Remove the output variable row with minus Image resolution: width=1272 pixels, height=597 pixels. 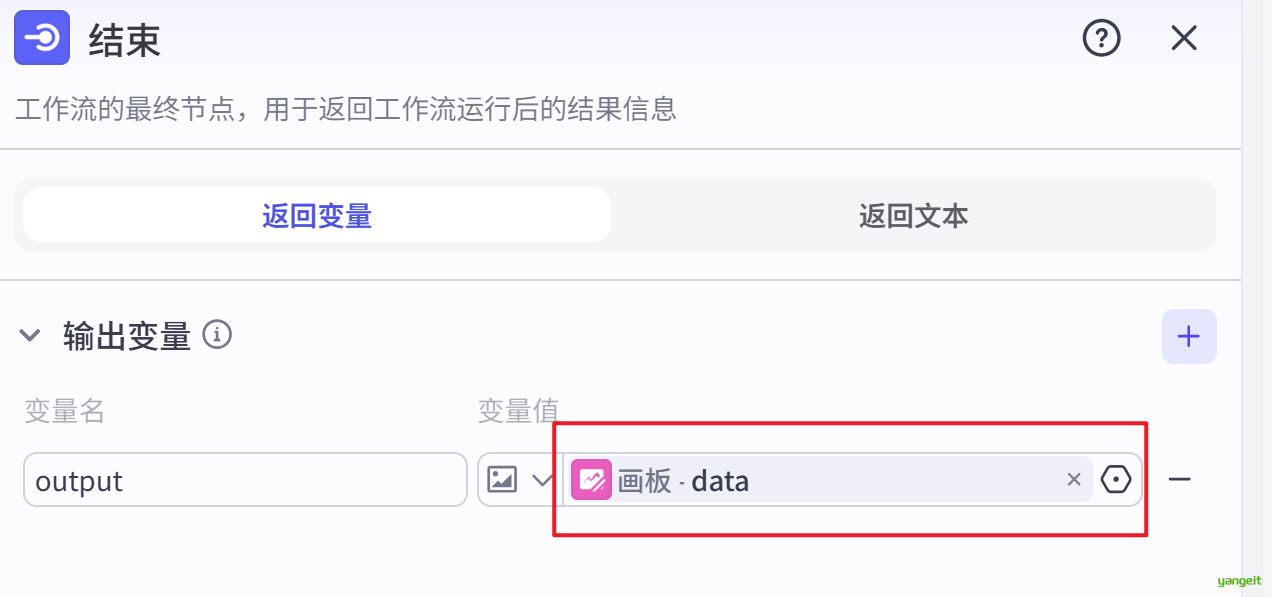1180,480
